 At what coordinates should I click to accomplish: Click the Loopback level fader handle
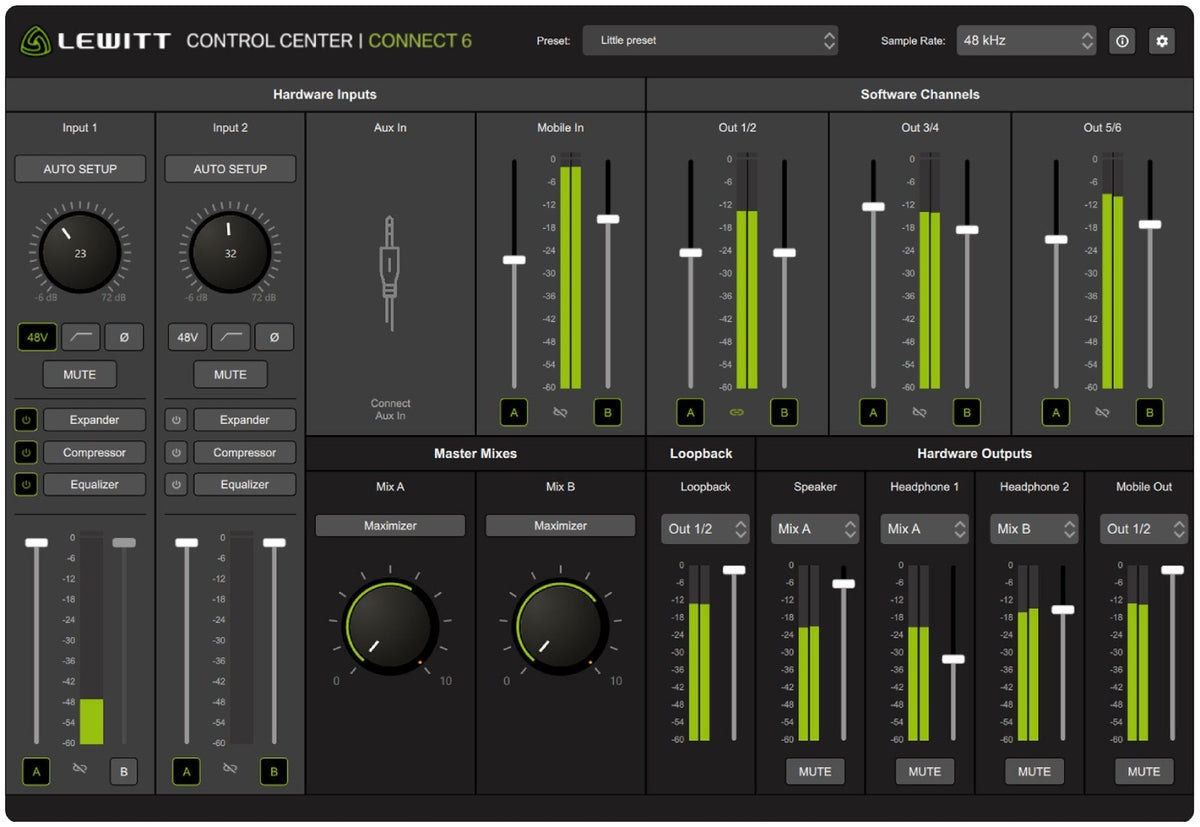(x=734, y=569)
